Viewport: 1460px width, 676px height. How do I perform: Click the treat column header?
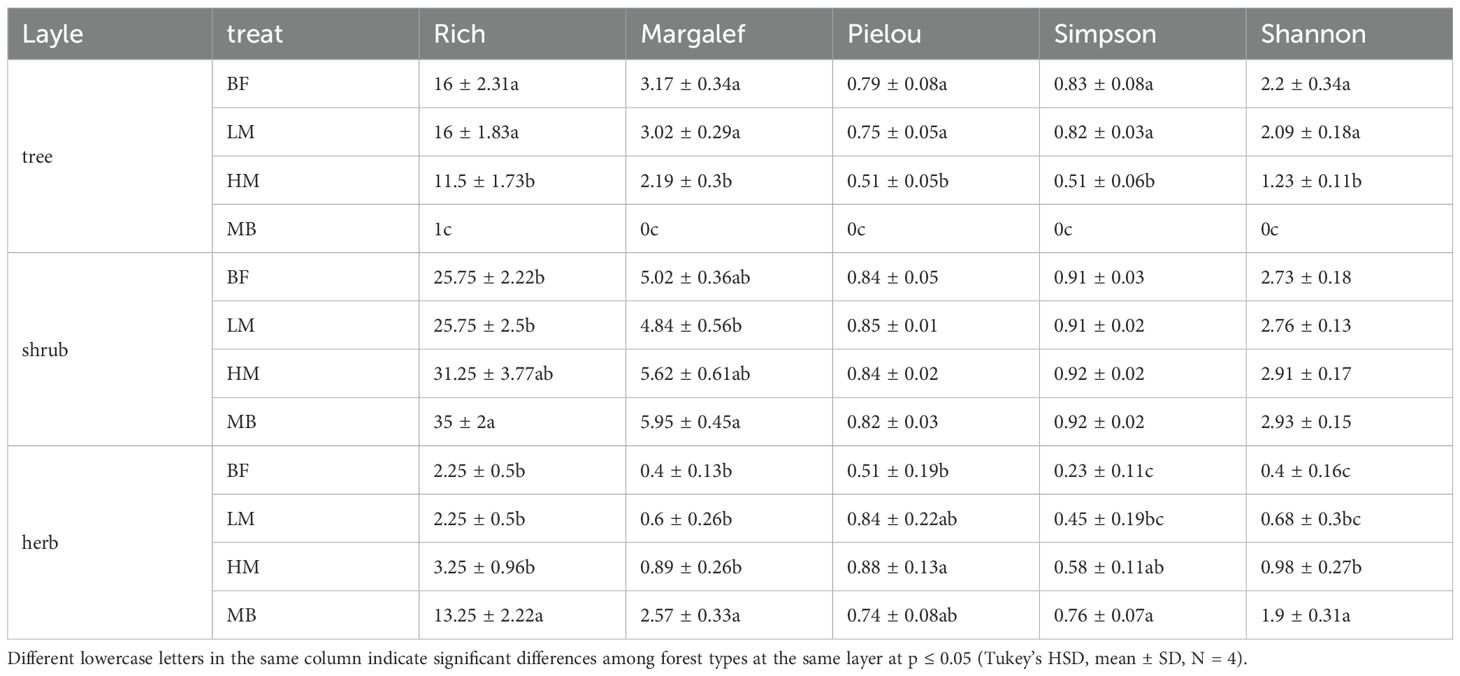tap(255, 34)
